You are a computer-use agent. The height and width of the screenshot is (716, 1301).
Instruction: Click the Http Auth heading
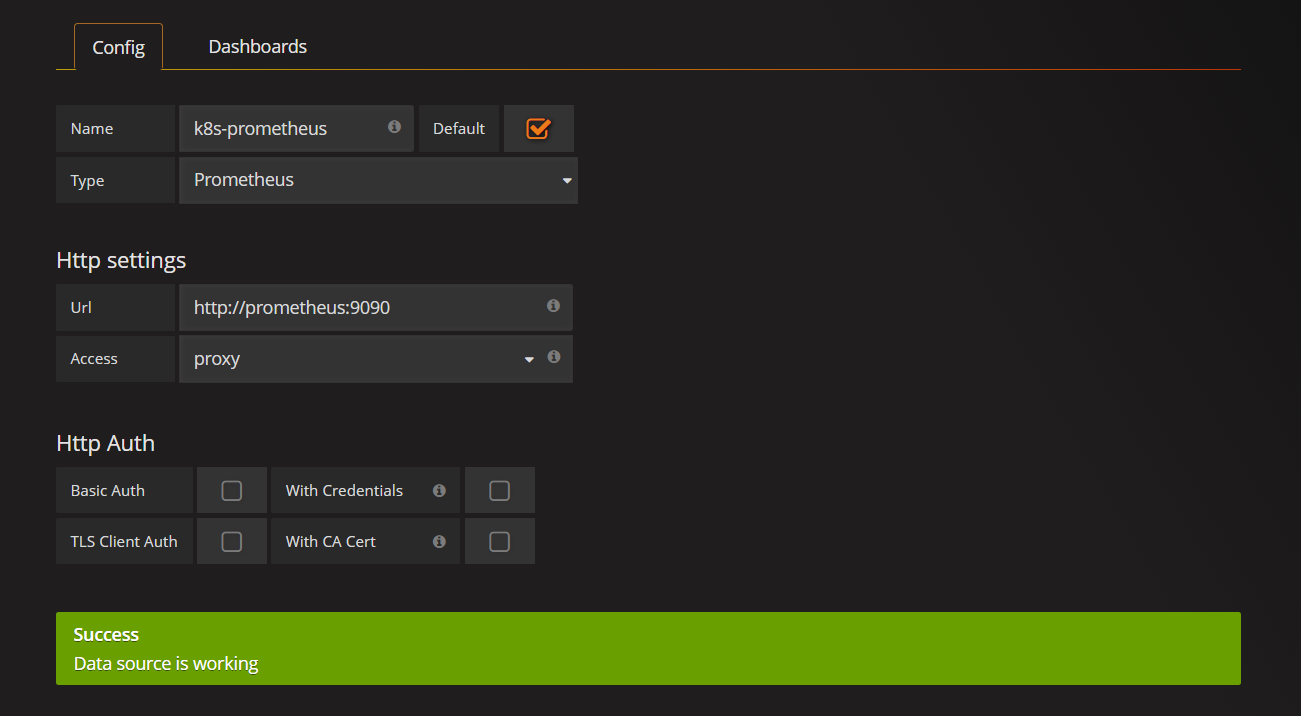[x=106, y=443]
